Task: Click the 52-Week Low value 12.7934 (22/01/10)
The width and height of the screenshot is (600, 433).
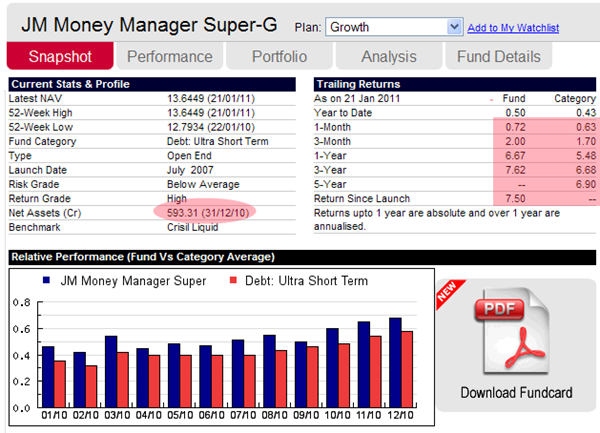Action: pyautogui.click(x=211, y=127)
